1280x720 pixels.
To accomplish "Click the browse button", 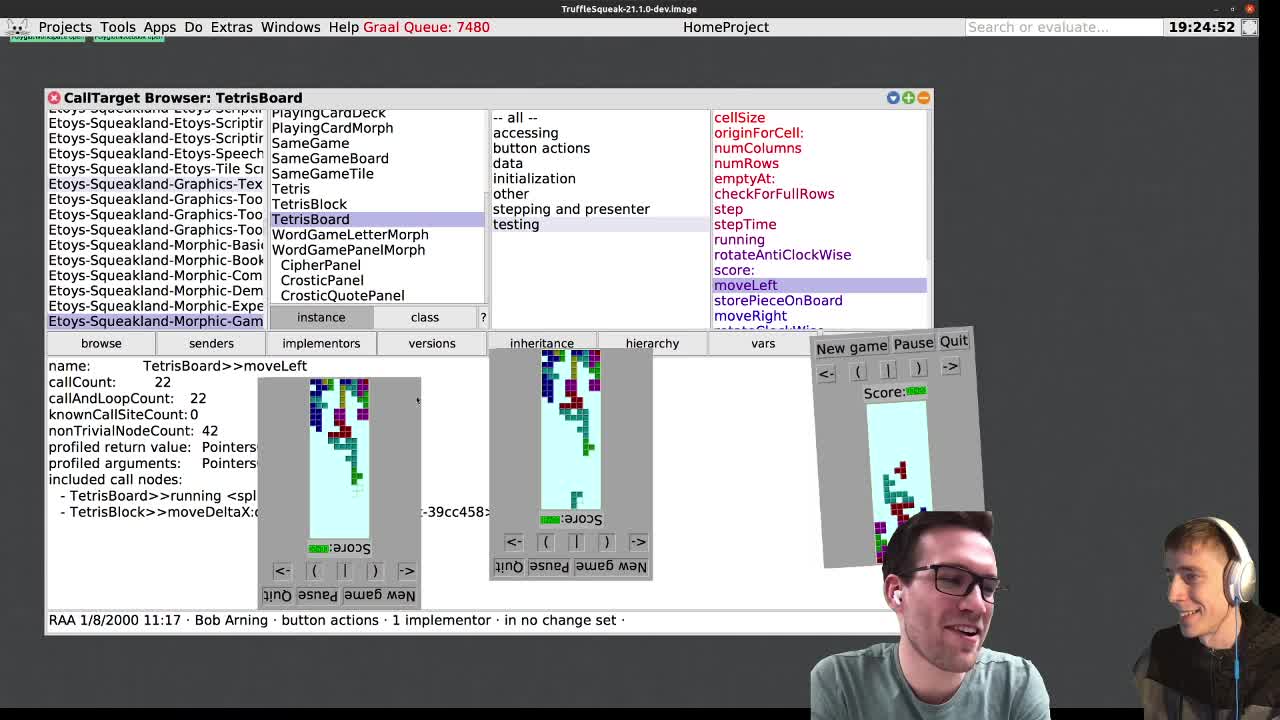I will coord(101,343).
